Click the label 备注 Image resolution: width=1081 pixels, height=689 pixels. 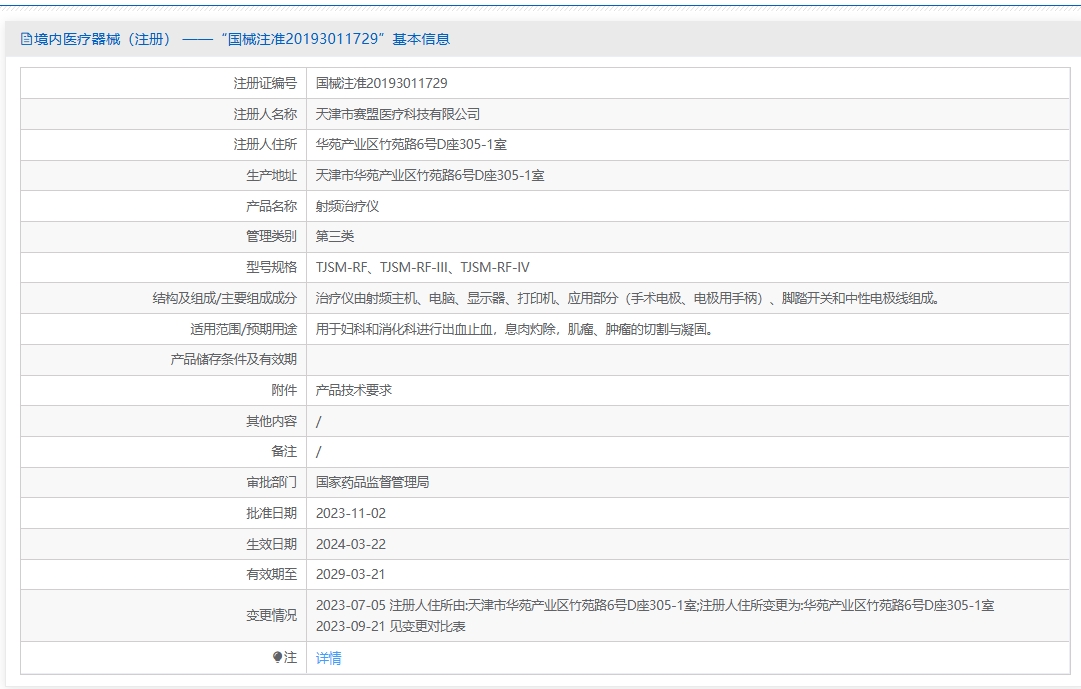click(284, 452)
